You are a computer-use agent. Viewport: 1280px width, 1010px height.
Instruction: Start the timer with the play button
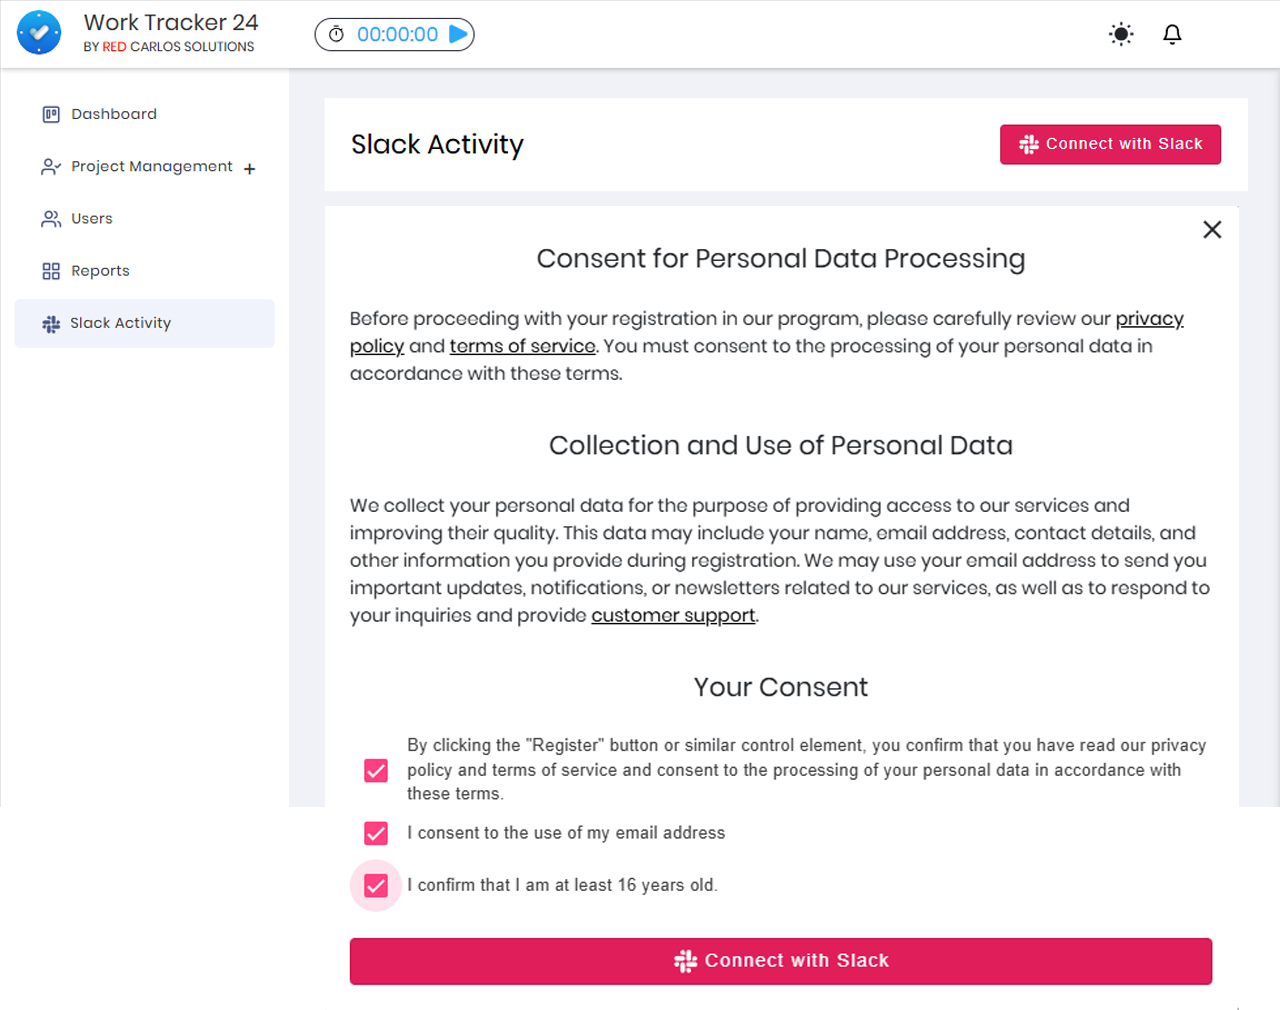point(458,34)
